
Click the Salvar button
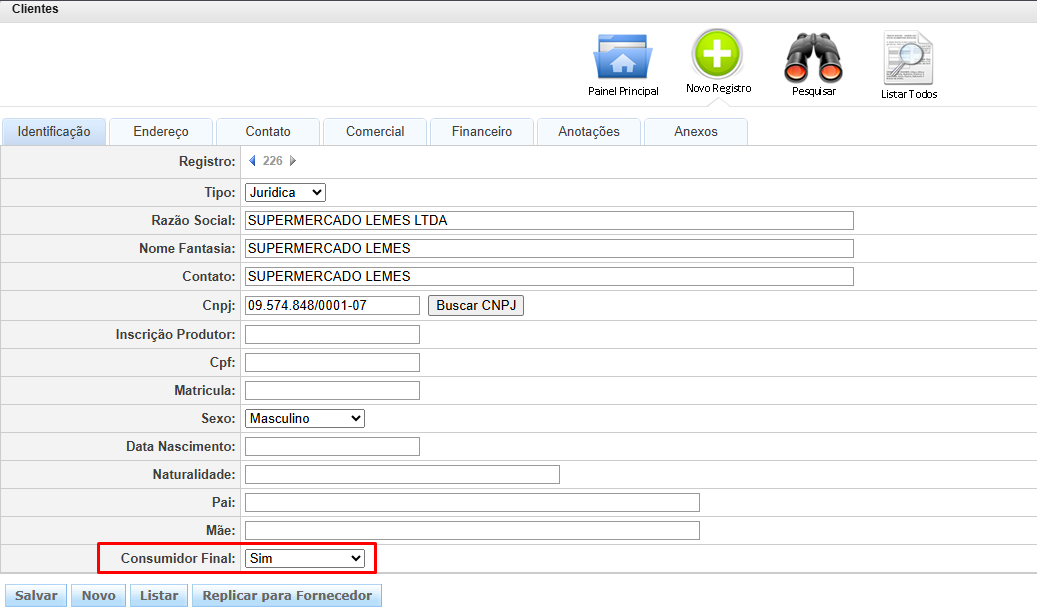click(x=36, y=595)
